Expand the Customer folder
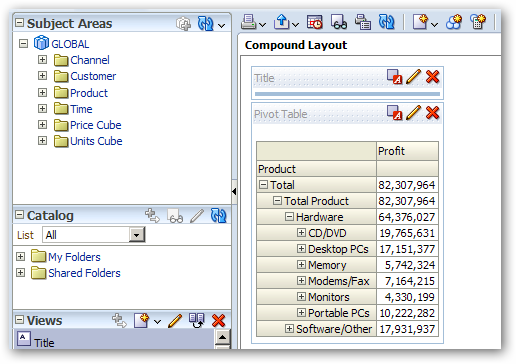Viewport: 516px width, 364px height. (42, 76)
